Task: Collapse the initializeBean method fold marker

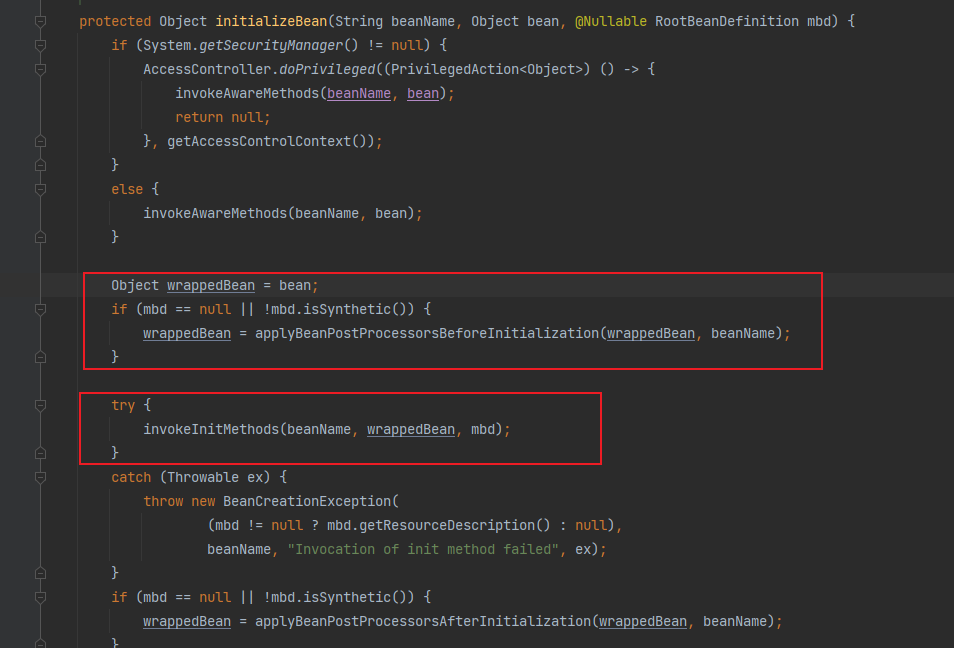Action: pyautogui.click(x=41, y=21)
